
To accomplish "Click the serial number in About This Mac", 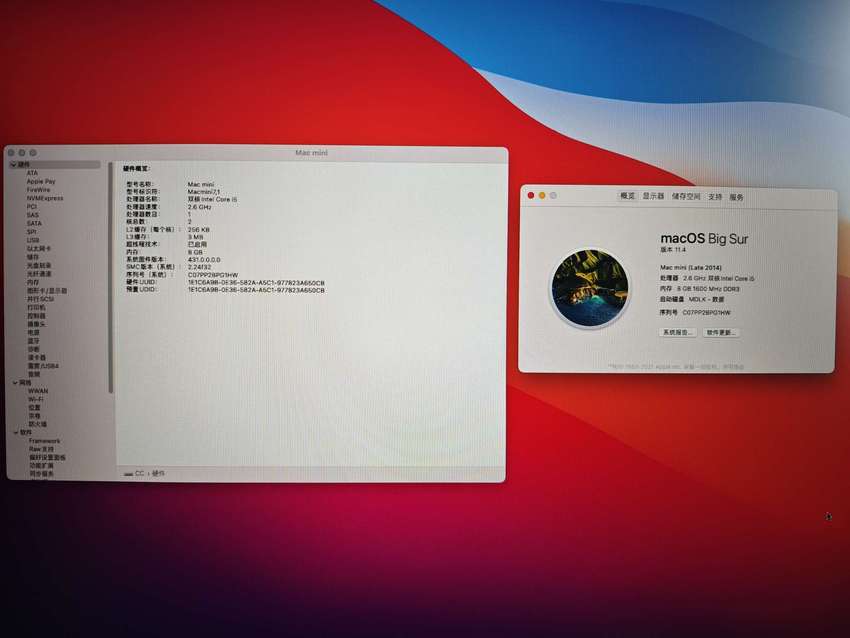I will click(x=706, y=313).
